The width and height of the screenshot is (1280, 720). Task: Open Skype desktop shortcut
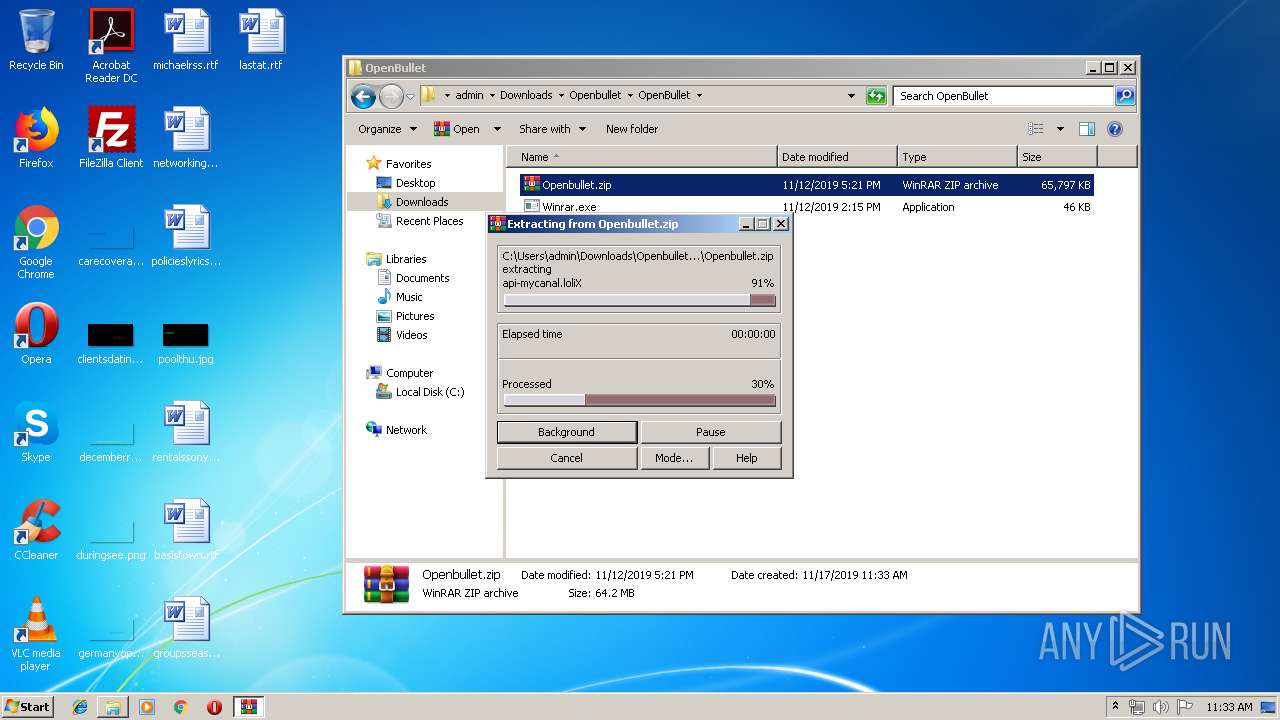(x=36, y=432)
